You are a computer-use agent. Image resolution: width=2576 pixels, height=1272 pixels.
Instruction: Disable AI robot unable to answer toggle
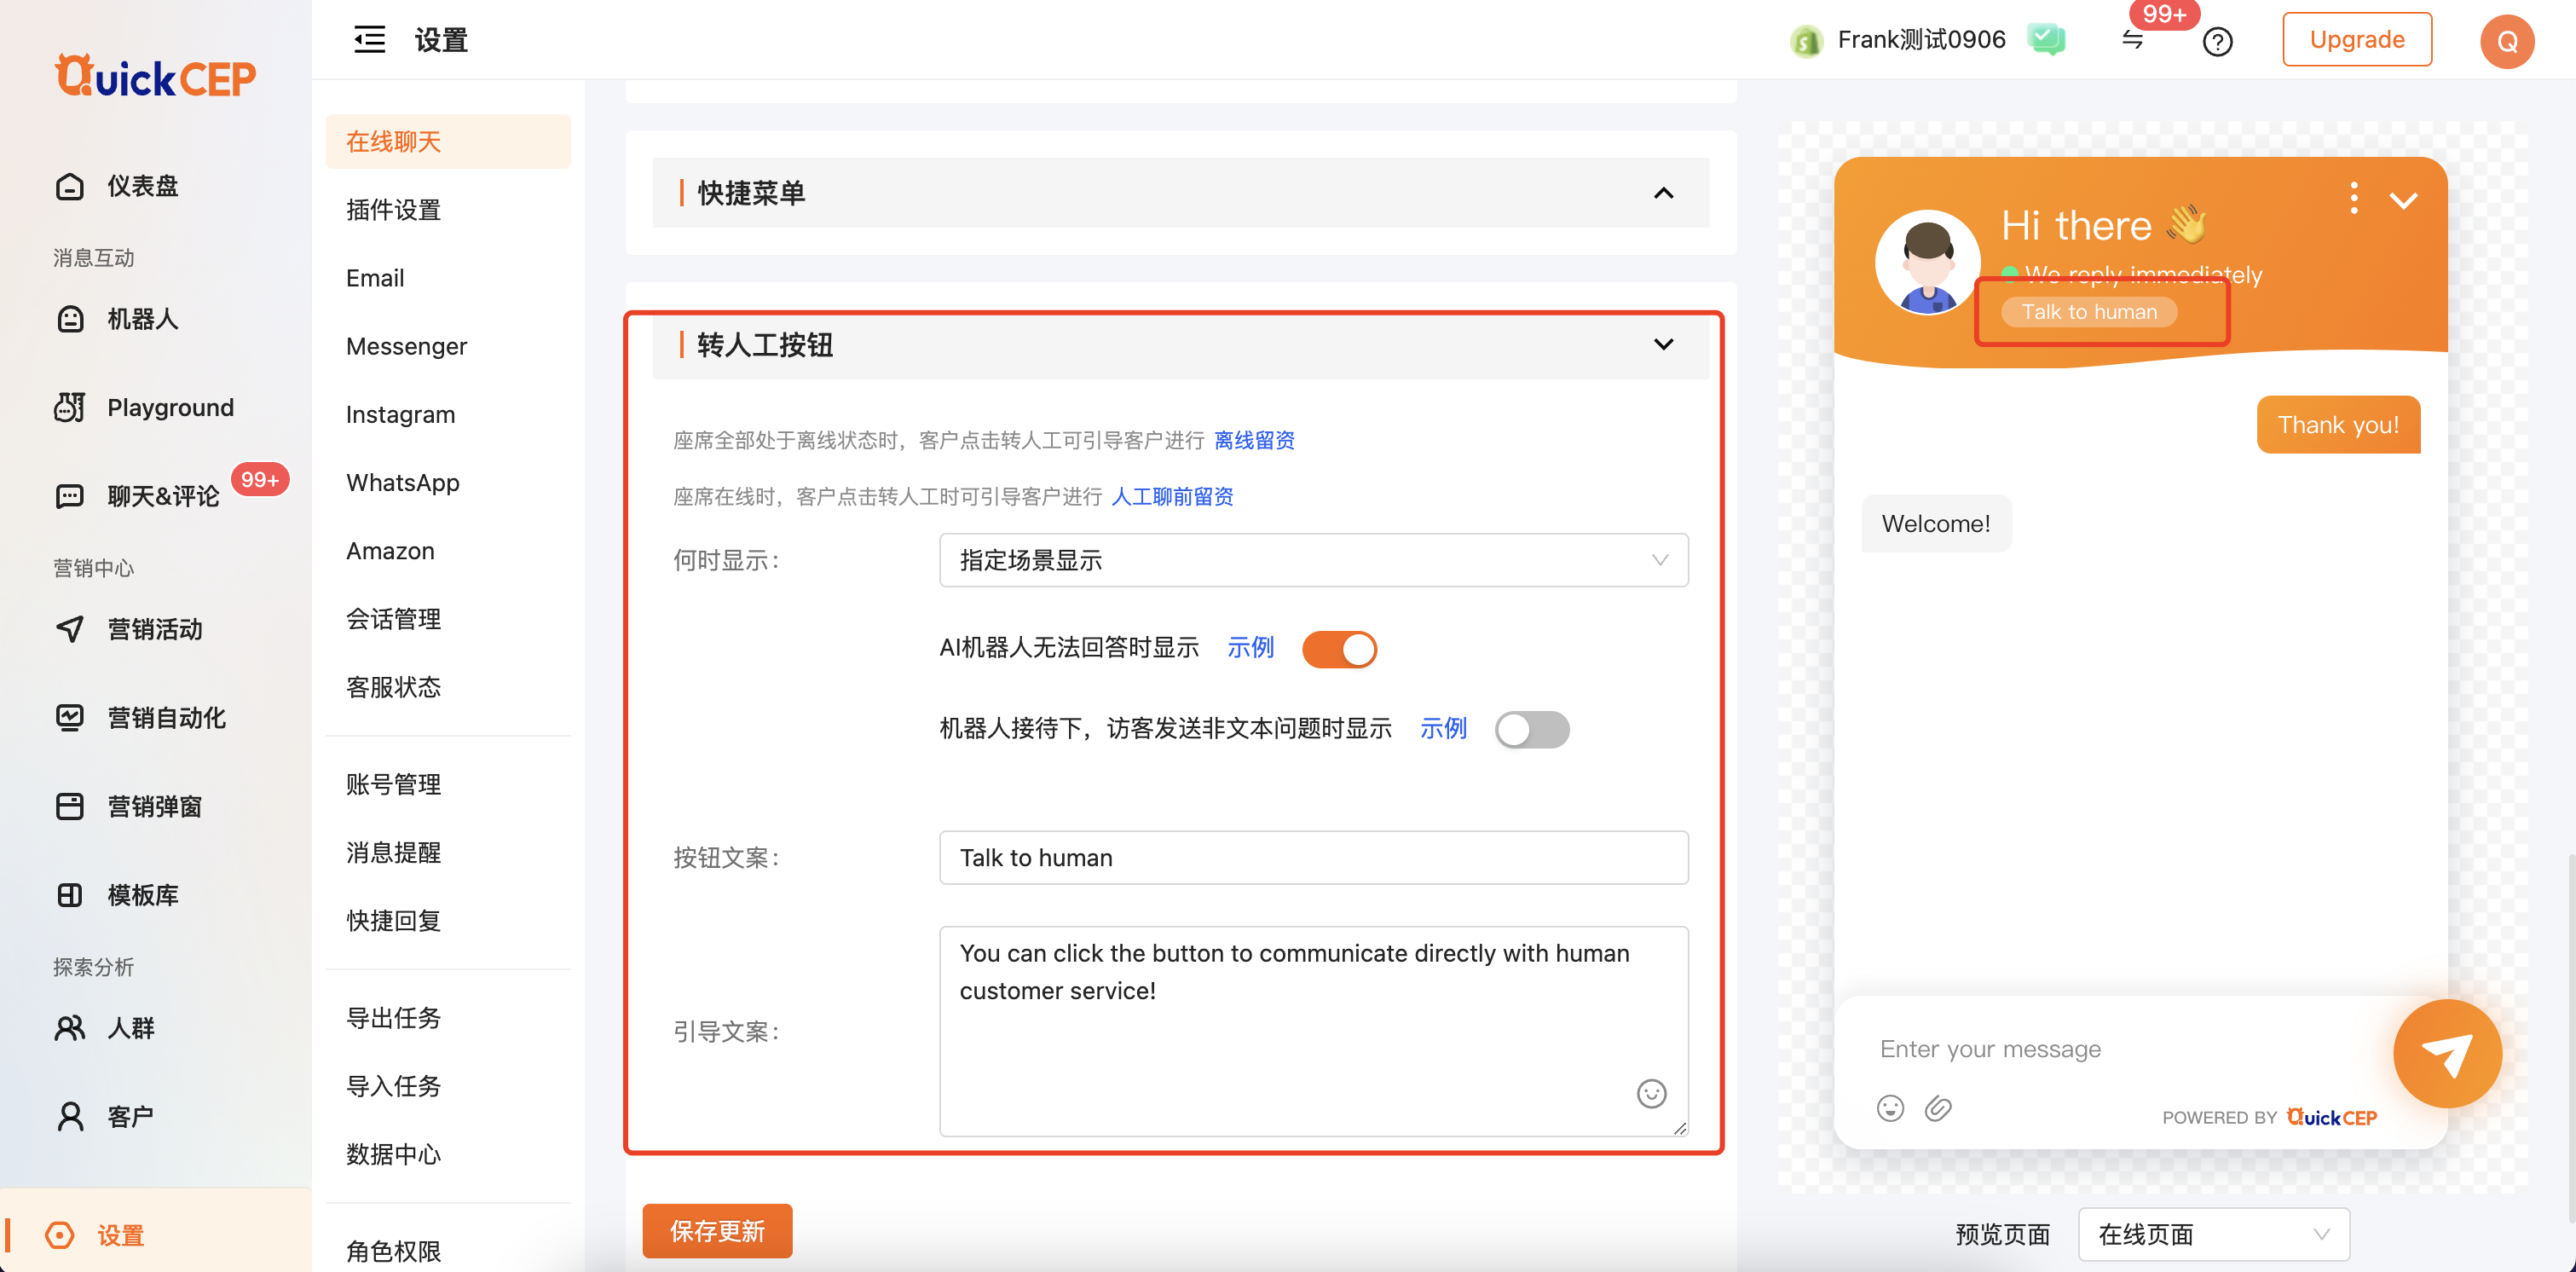[1339, 649]
